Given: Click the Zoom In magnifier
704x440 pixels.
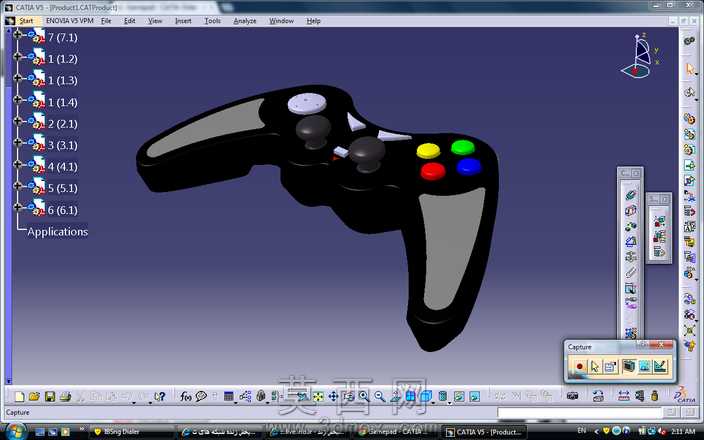Looking at the screenshot, I should [364, 396].
